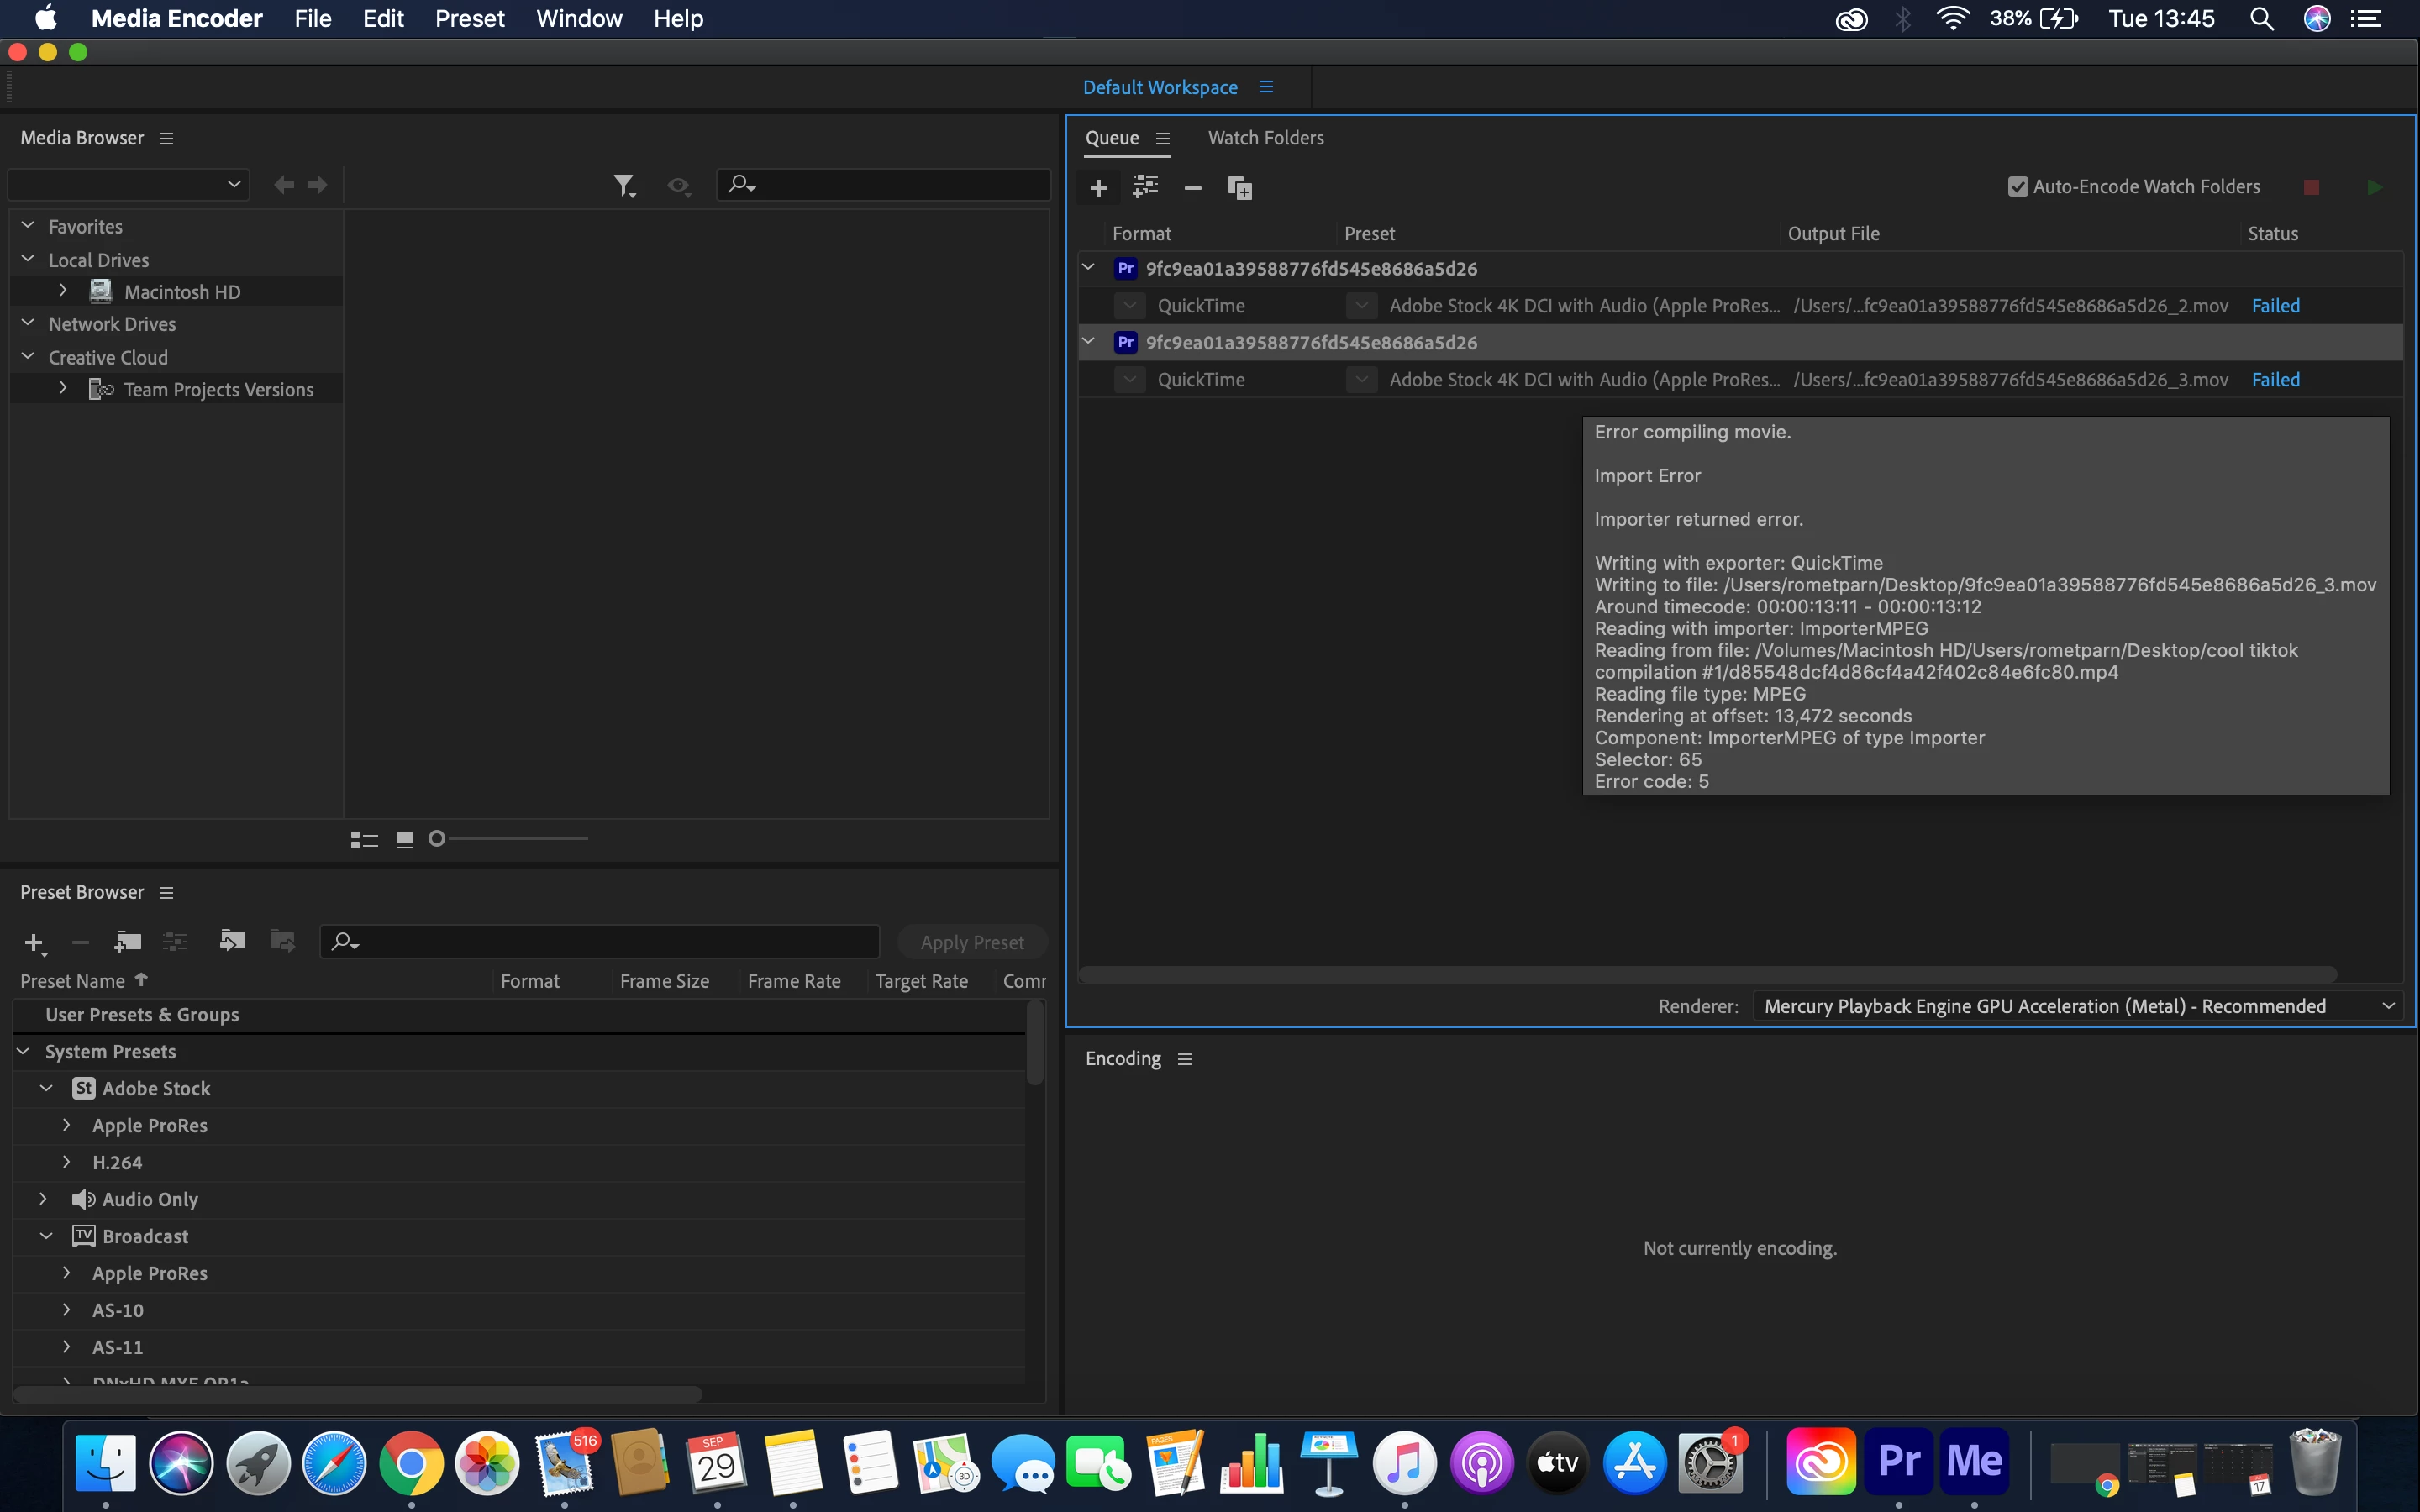
Task: Remove selected item from the Queue
Action: coord(1192,187)
